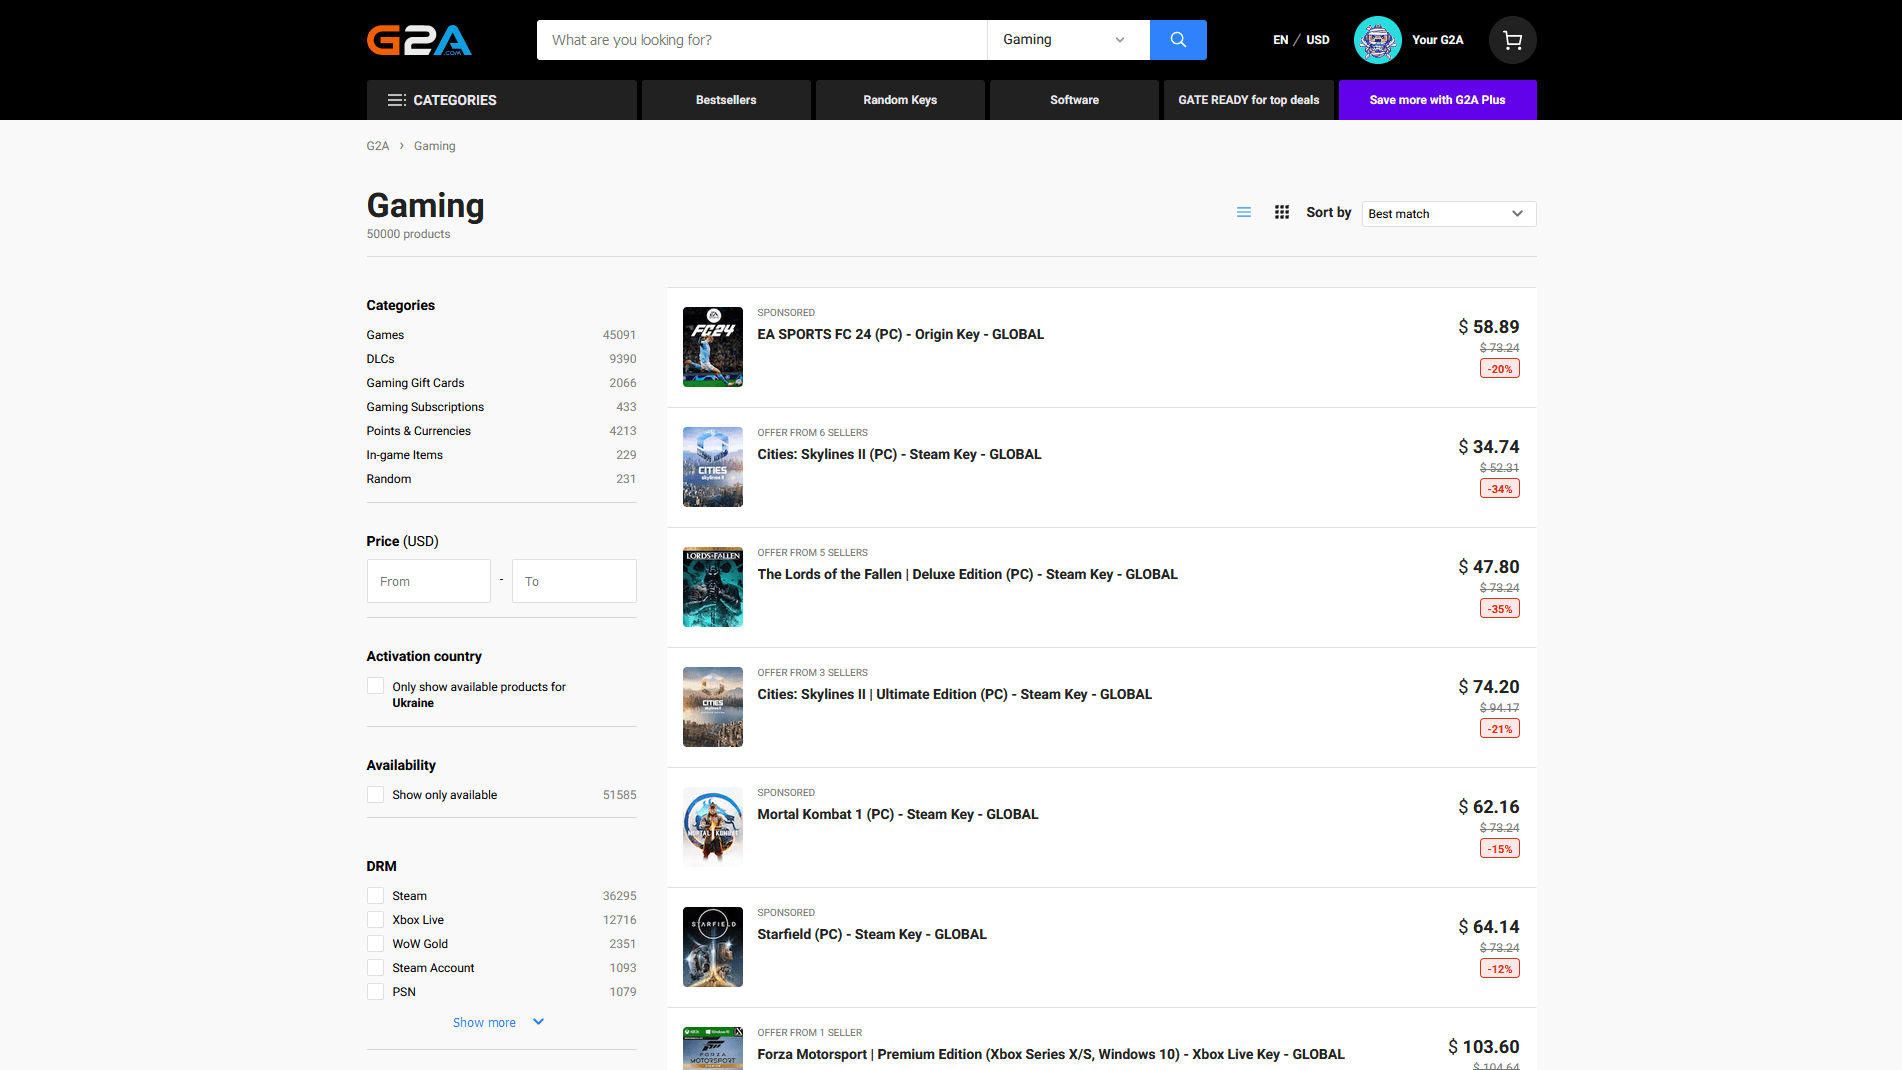Viewport: 1902px width, 1070px height.
Task: Check the Show only available option
Action: pos(375,794)
